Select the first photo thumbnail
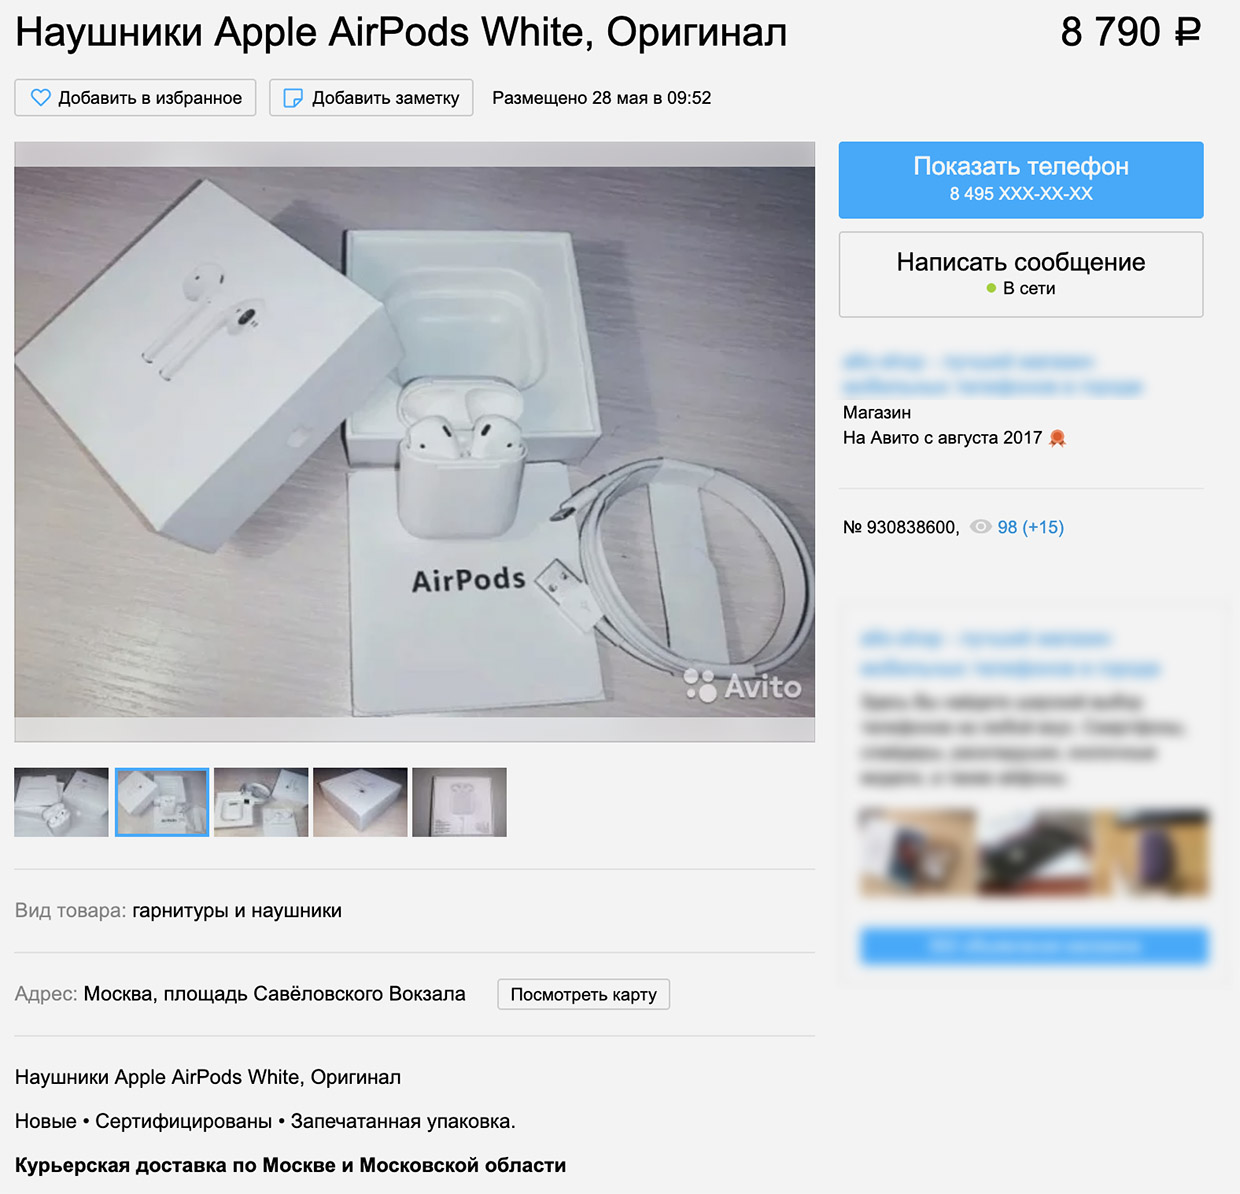The width and height of the screenshot is (1240, 1194). (x=61, y=802)
